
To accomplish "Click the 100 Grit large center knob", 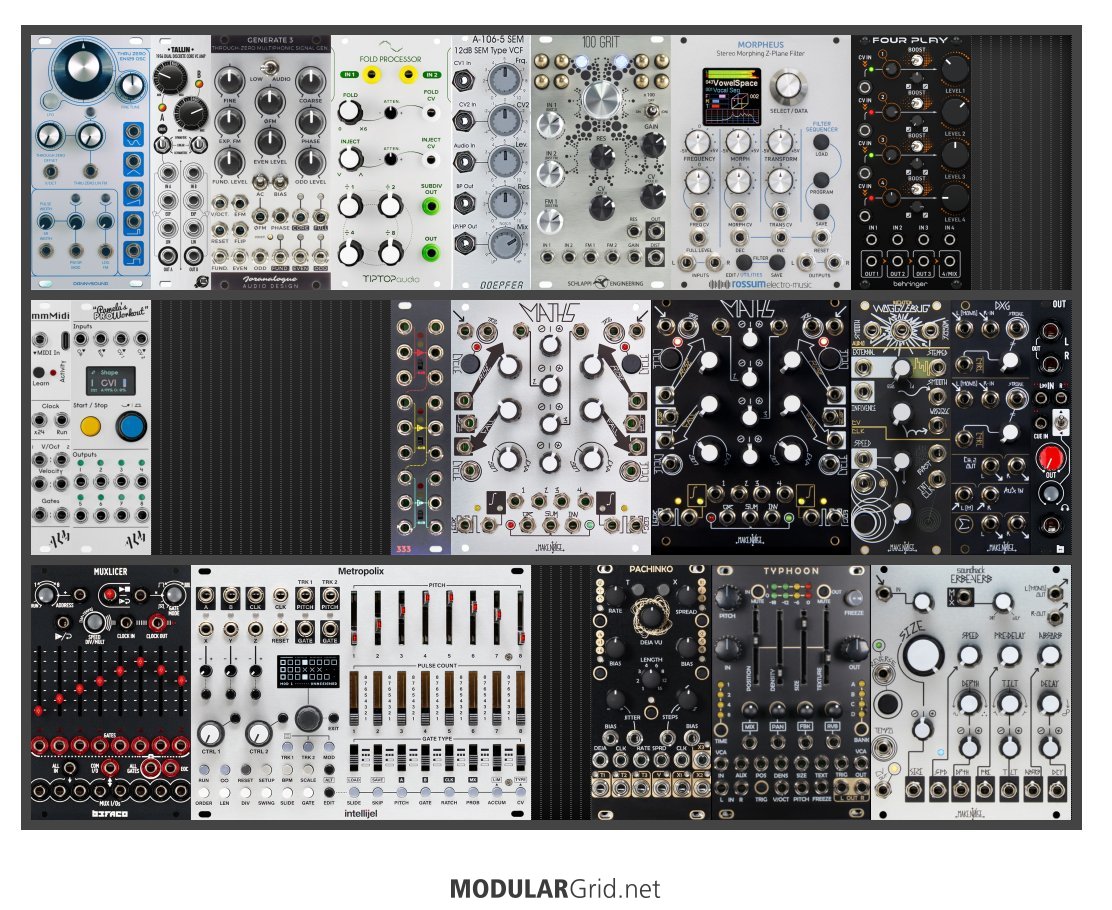I will [601, 99].
